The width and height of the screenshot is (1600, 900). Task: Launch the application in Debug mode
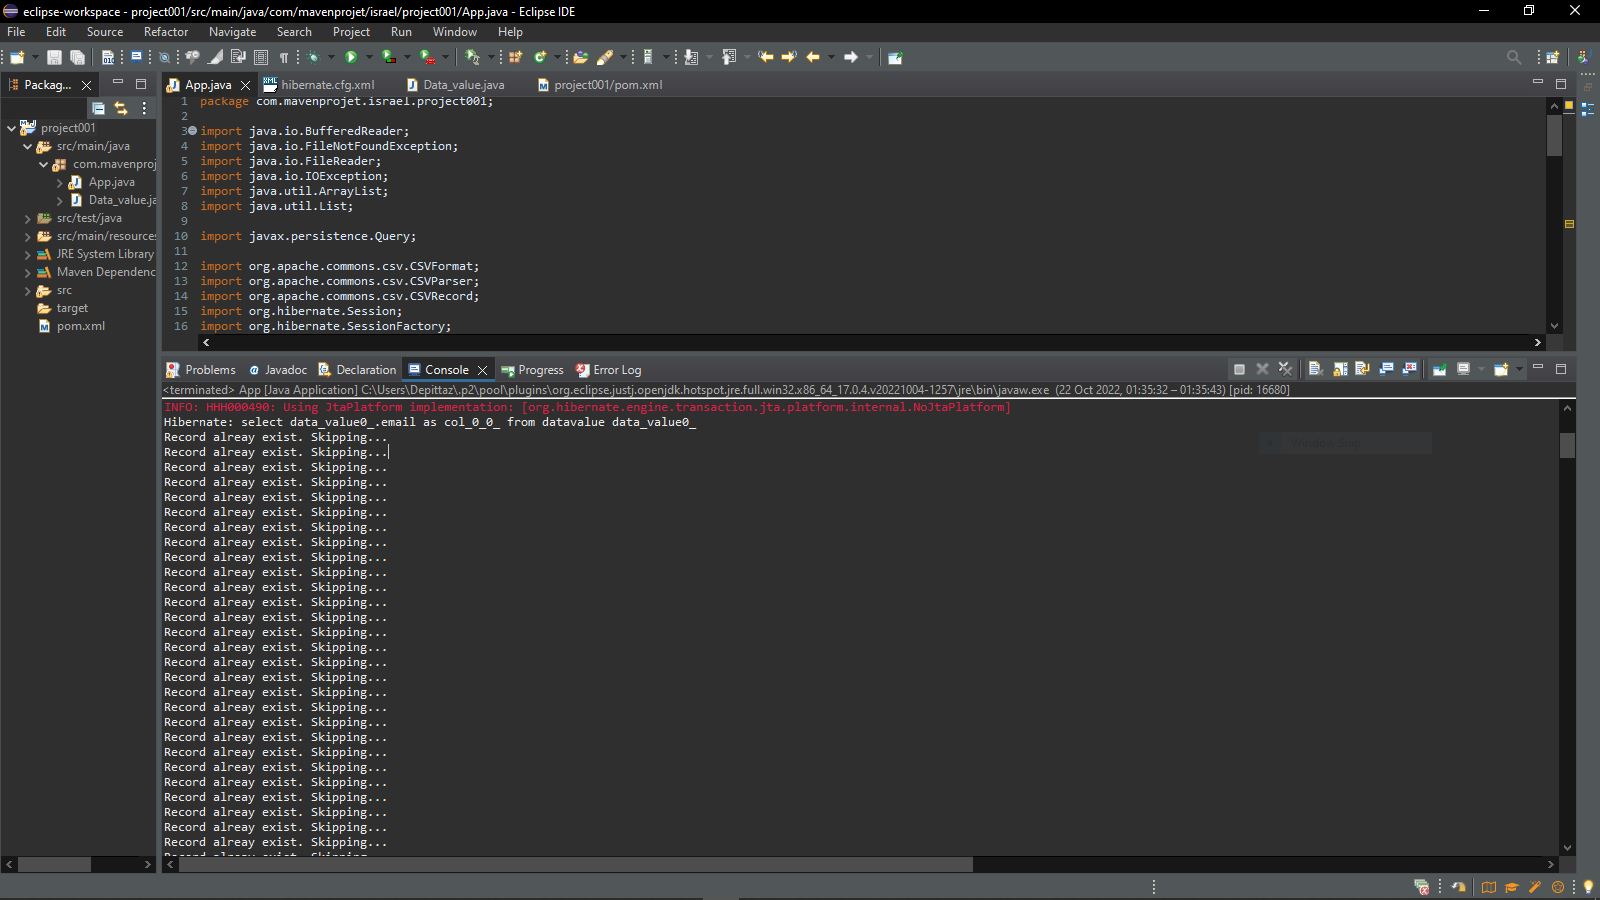click(315, 57)
